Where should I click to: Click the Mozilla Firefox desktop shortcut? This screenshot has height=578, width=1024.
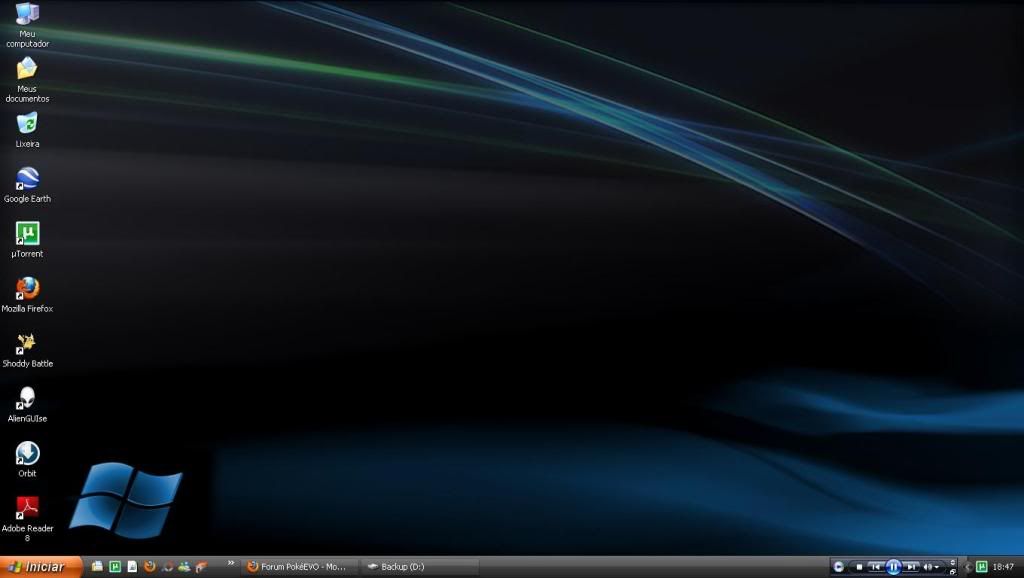pos(27,289)
